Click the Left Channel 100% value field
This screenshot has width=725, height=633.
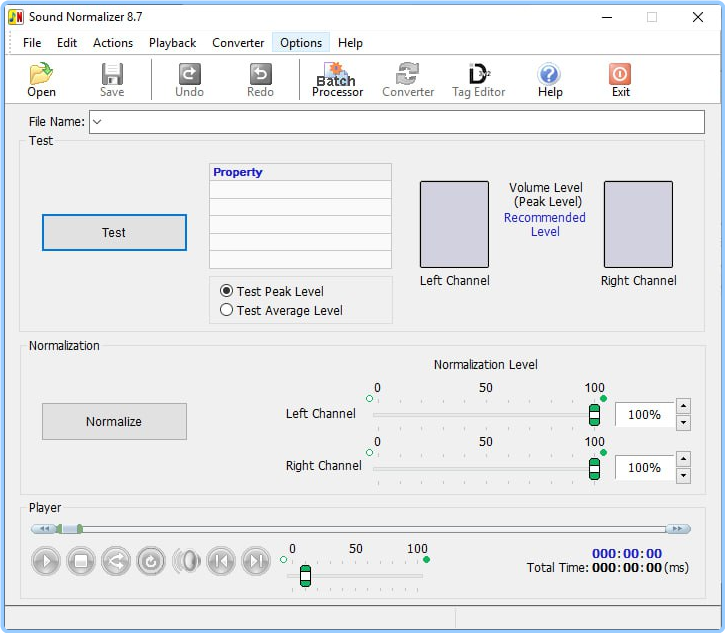(645, 415)
